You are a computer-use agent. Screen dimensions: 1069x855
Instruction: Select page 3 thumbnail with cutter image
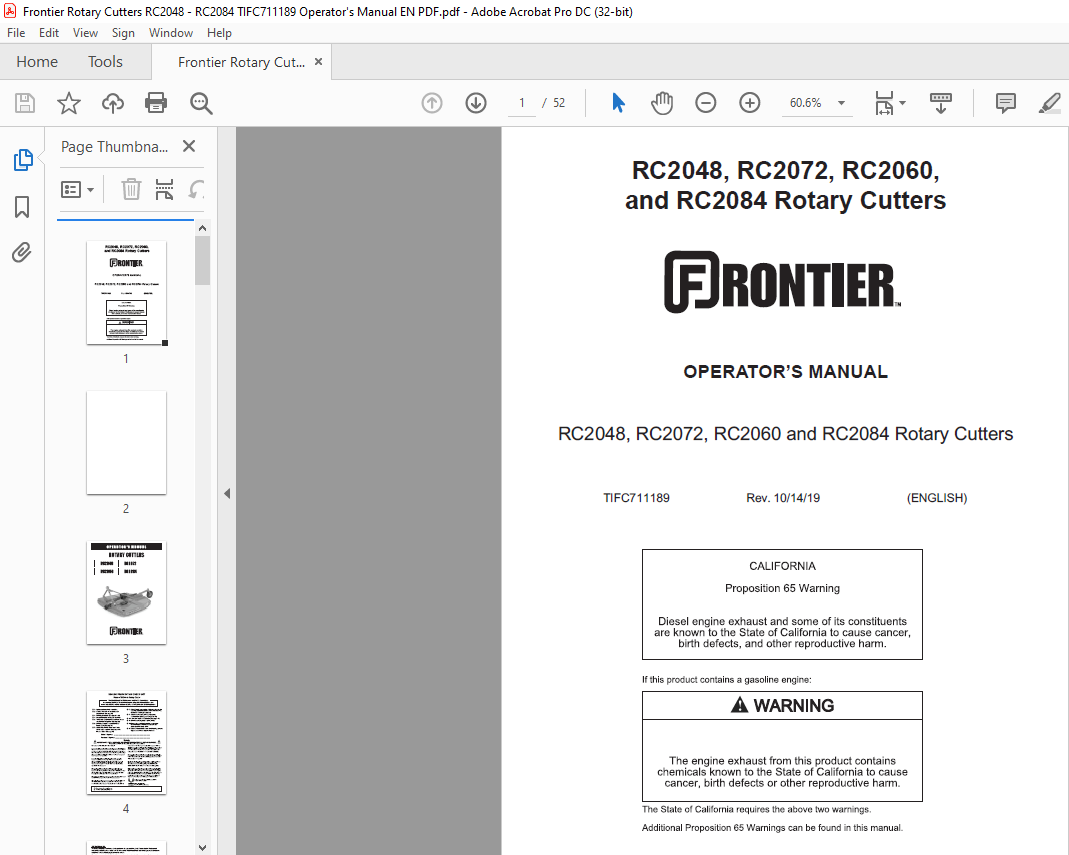coord(126,592)
